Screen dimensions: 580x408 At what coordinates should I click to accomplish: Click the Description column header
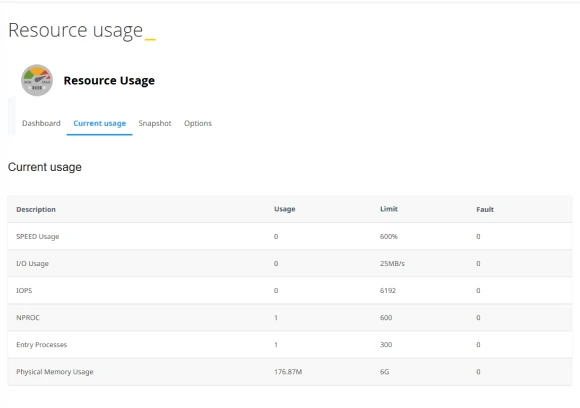pos(36,209)
